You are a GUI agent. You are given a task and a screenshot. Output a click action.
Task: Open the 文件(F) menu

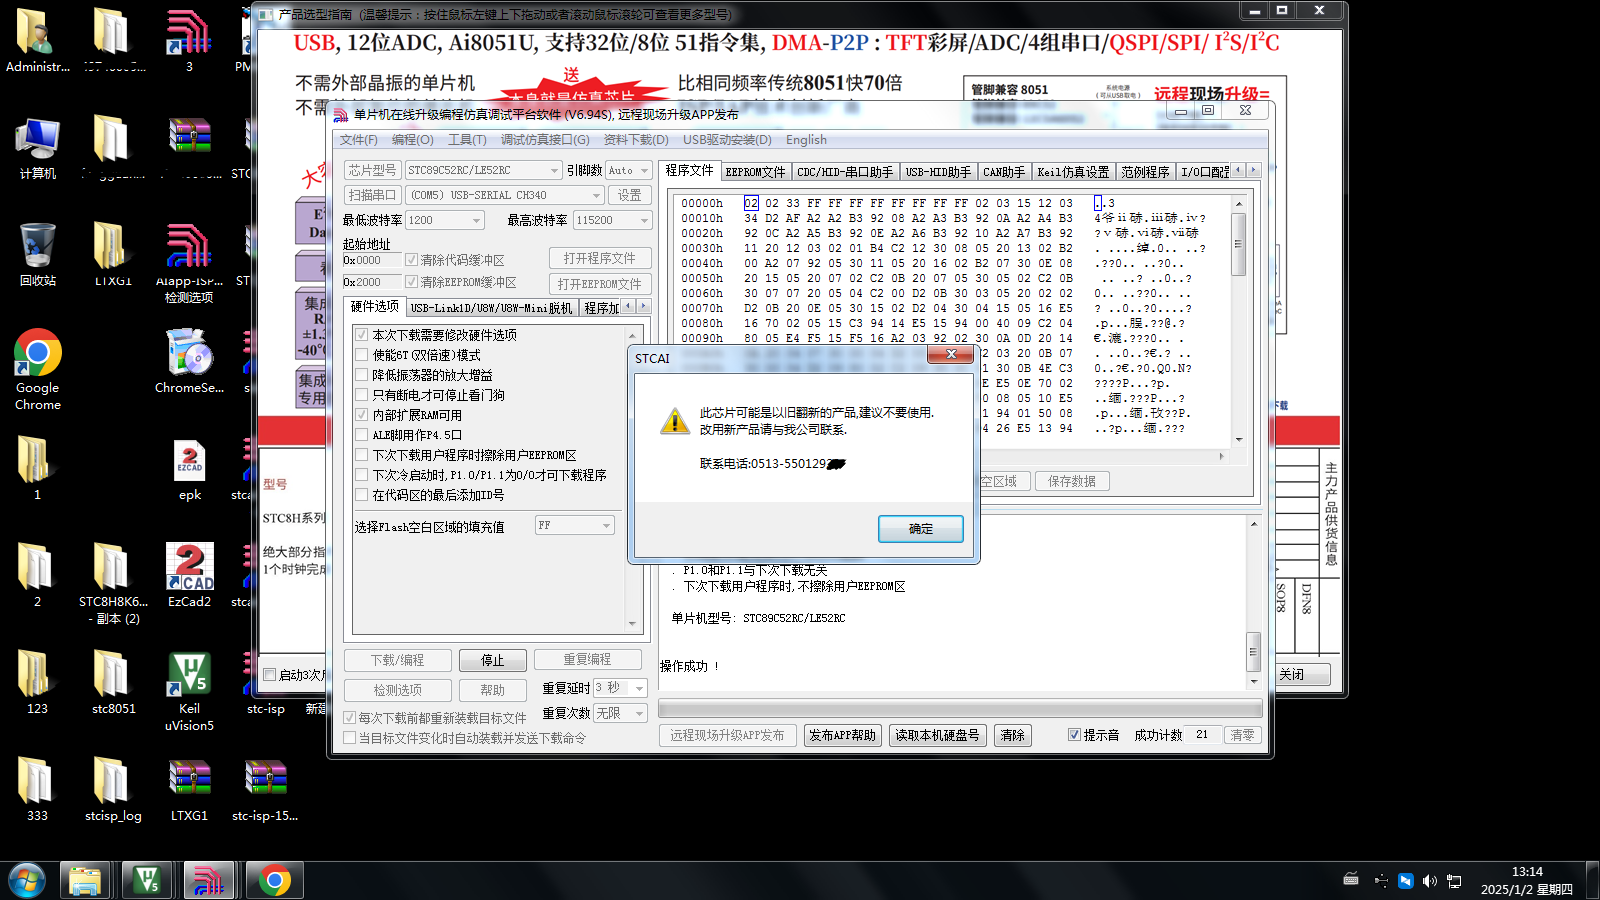359,140
